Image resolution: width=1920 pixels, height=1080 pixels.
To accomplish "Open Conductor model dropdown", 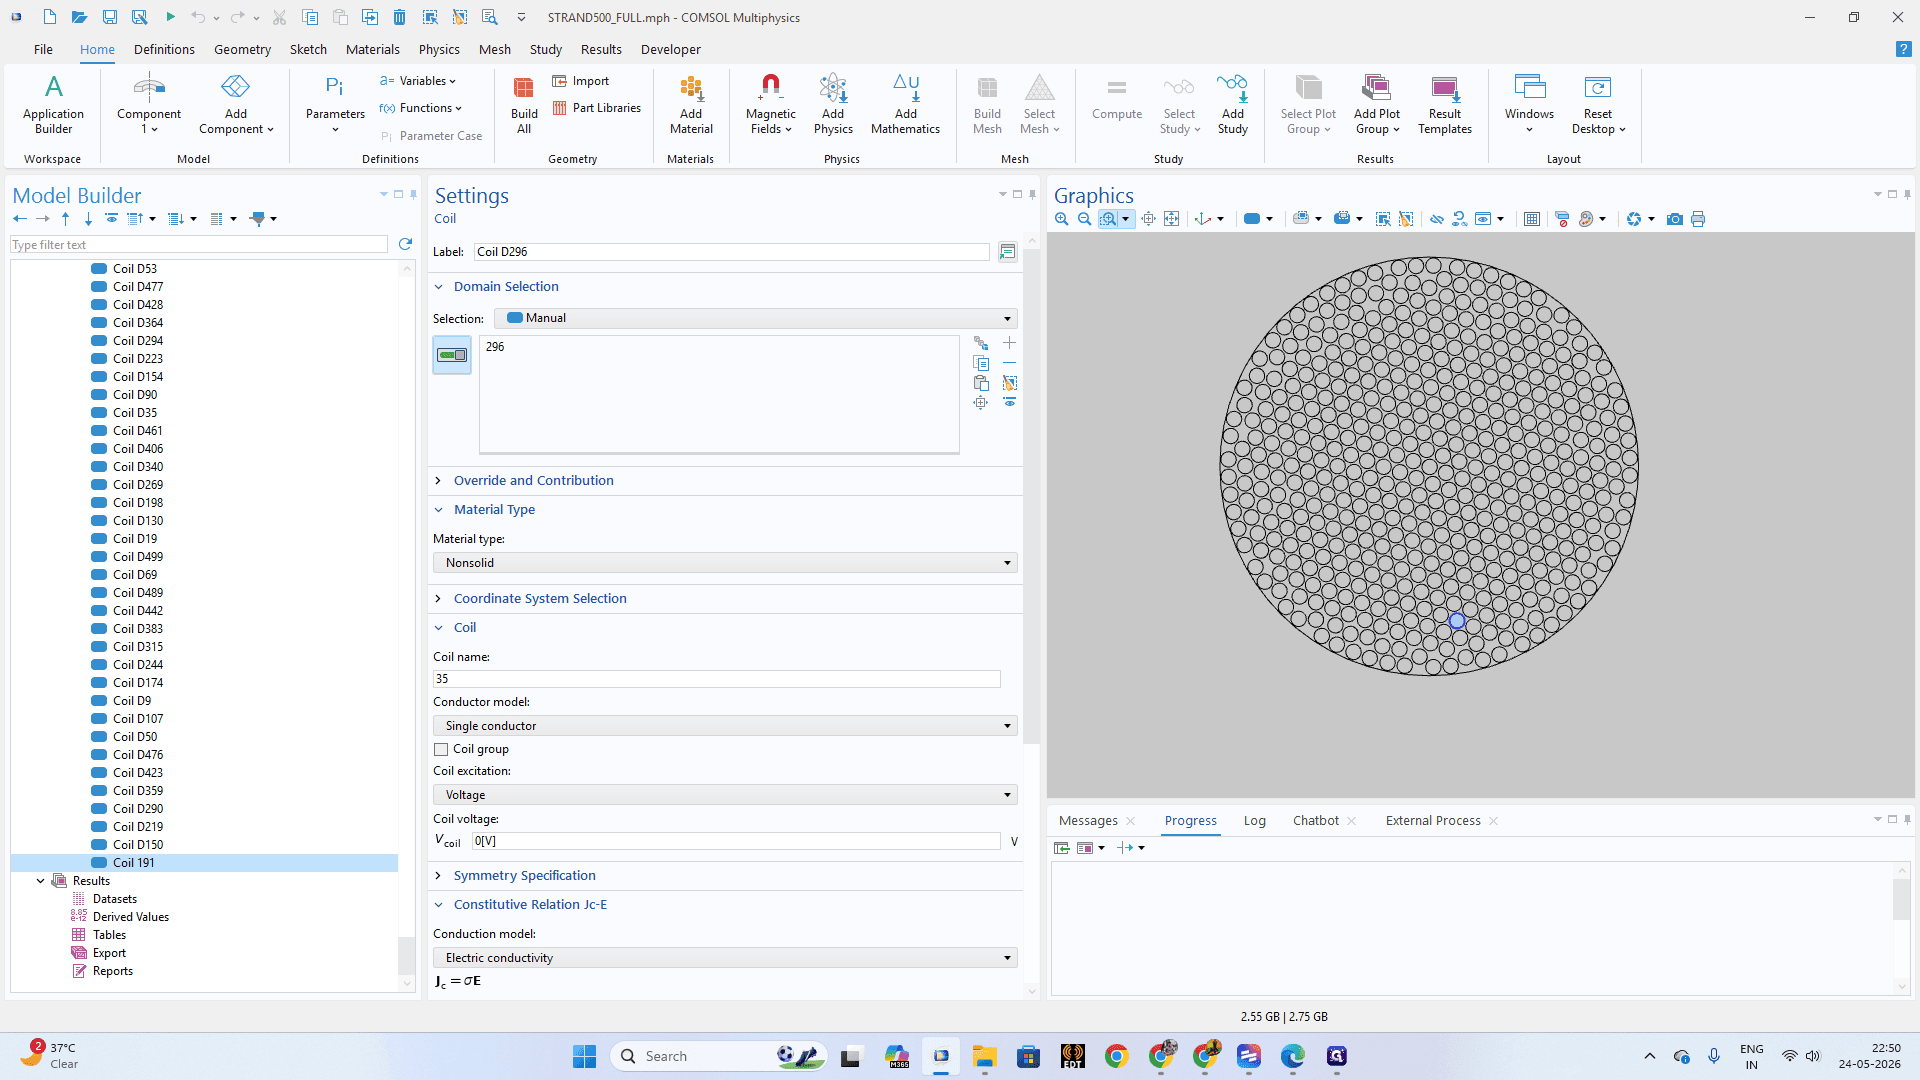I will pos(725,726).
